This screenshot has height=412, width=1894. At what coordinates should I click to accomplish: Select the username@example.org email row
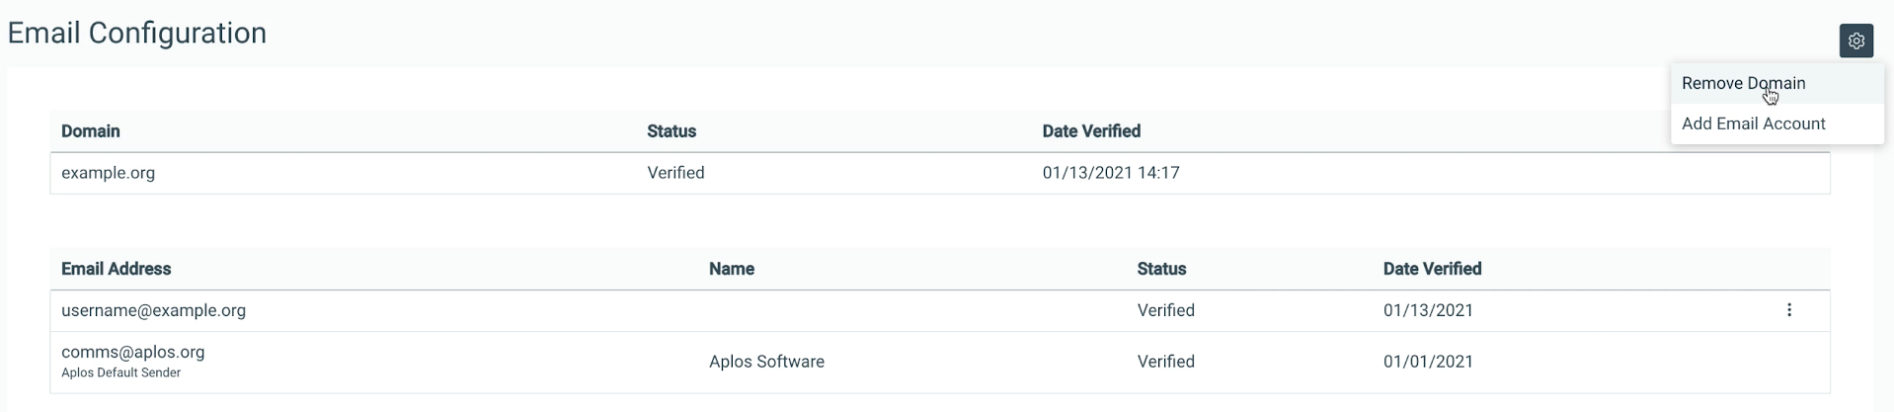(940, 311)
